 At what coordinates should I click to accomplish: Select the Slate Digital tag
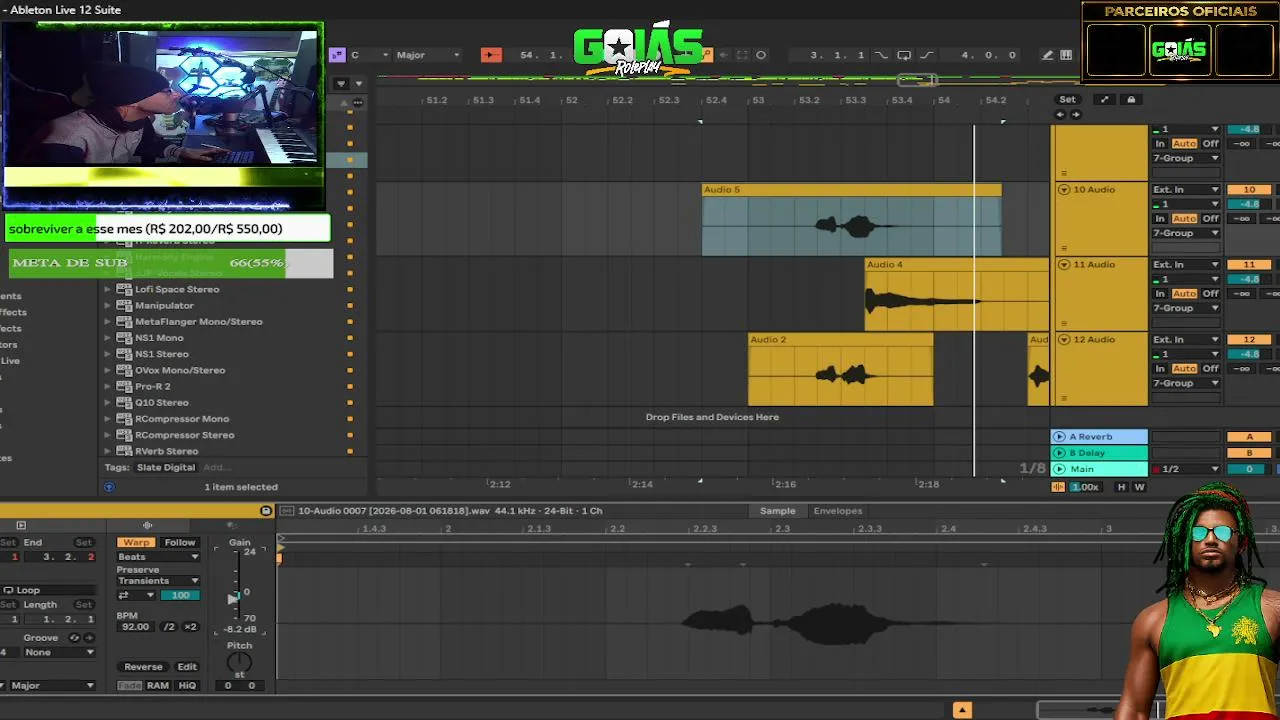pyautogui.click(x=166, y=467)
